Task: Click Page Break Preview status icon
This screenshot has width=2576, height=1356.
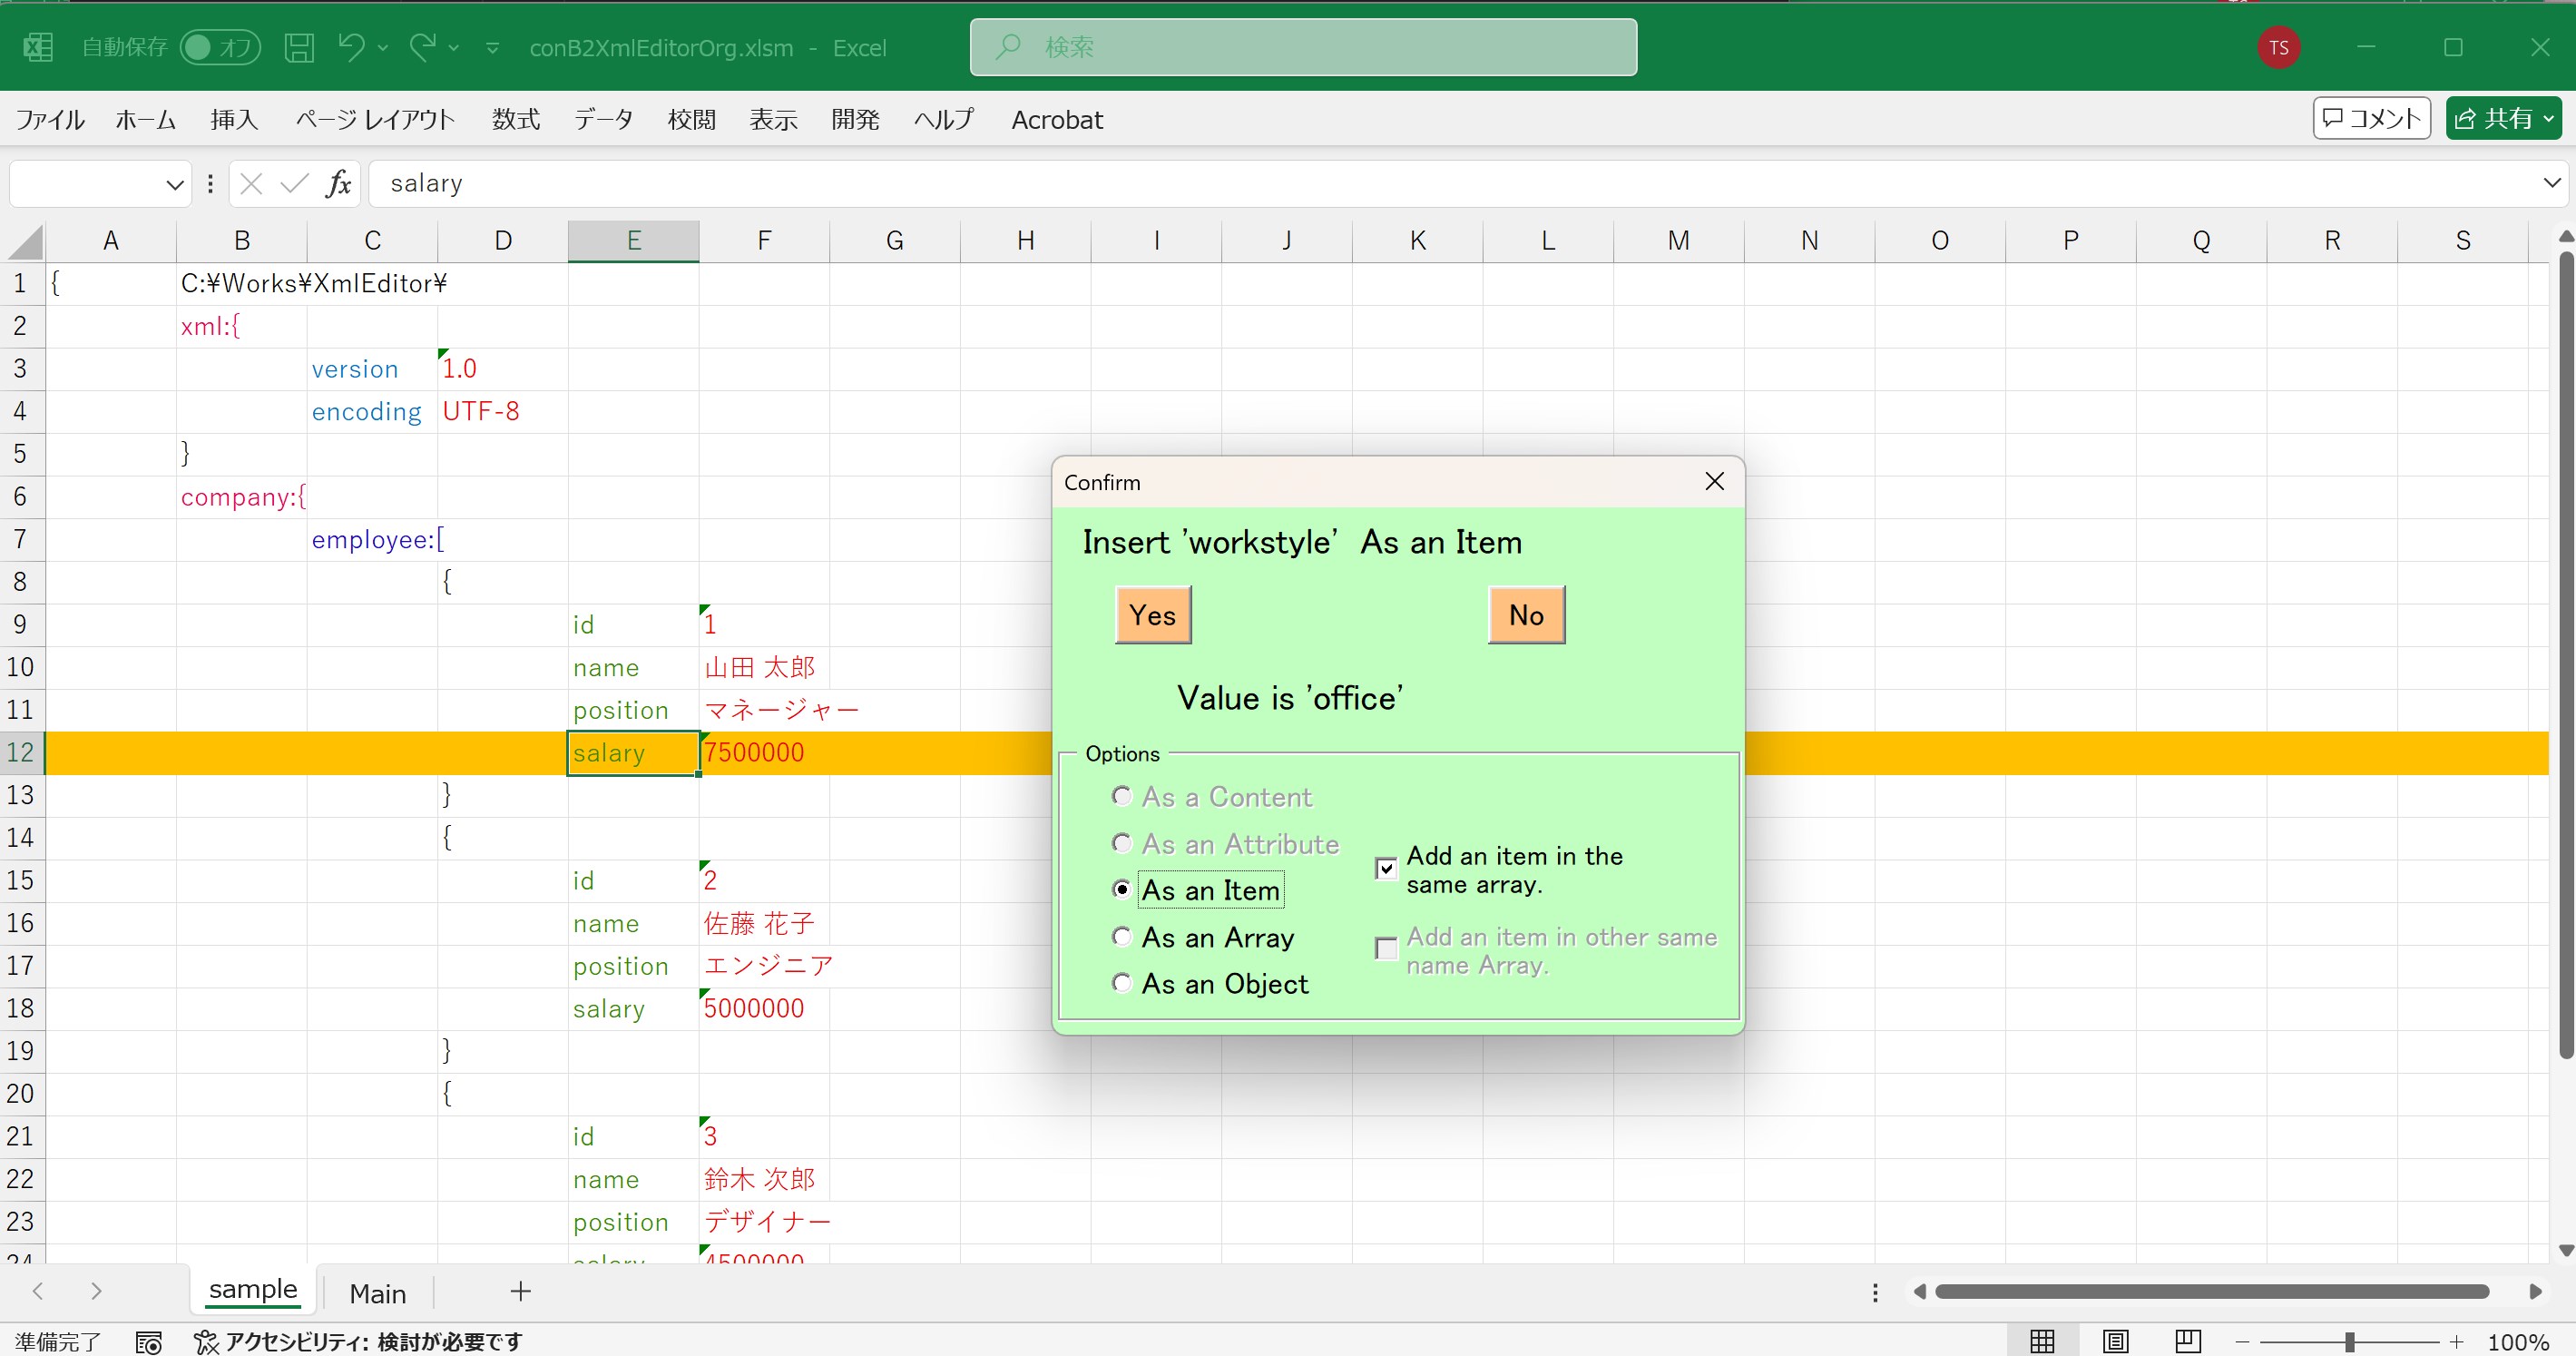Action: click(x=2187, y=1341)
